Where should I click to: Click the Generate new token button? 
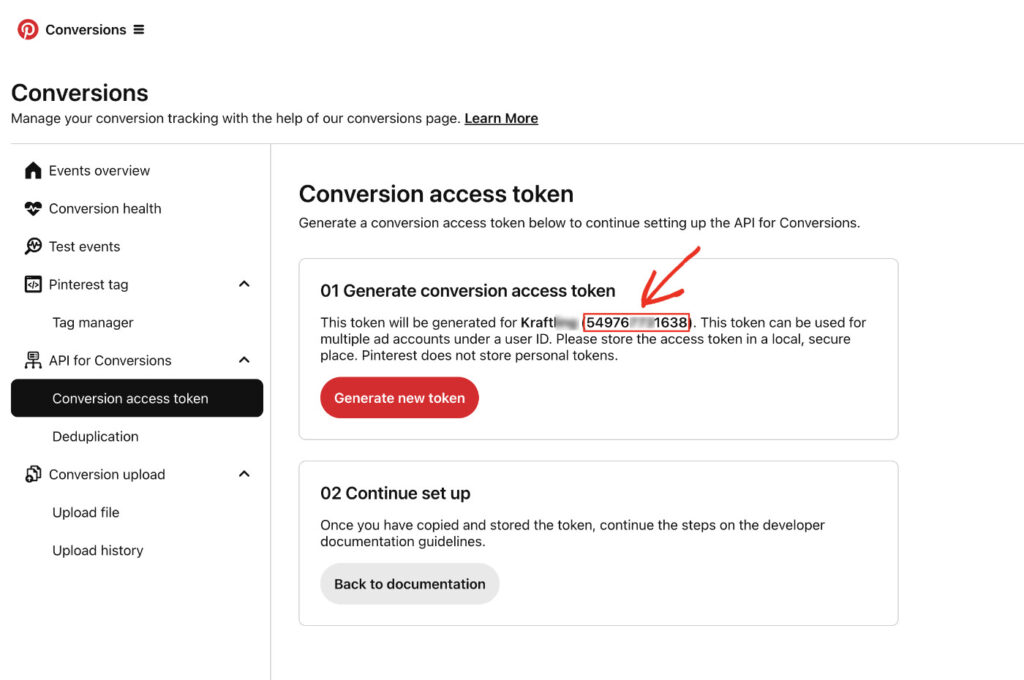click(x=399, y=397)
